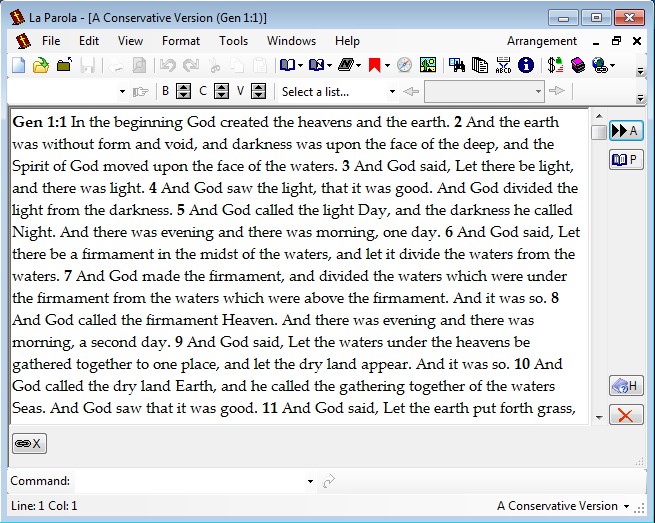
Task: Click the binoculars search icon
Action: [x=457, y=66]
